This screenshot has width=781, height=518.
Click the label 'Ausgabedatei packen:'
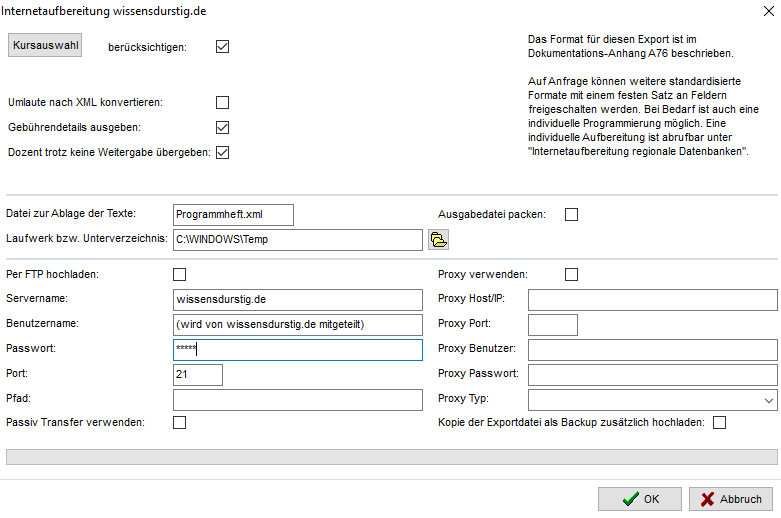[492, 215]
